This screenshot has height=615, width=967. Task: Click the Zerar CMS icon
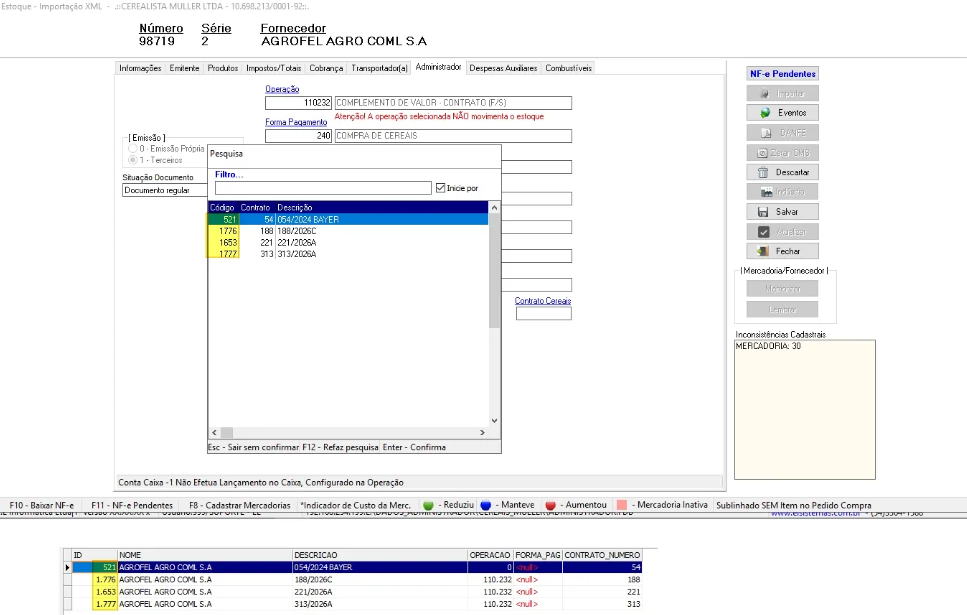tap(763, 153)
